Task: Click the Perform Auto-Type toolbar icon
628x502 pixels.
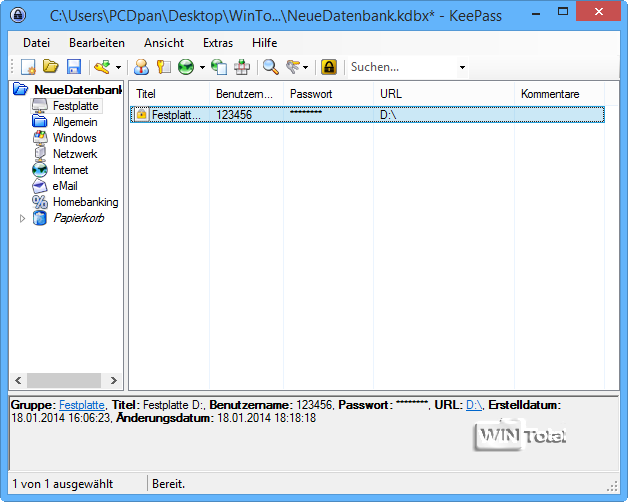Action: [x=242, y=67]
